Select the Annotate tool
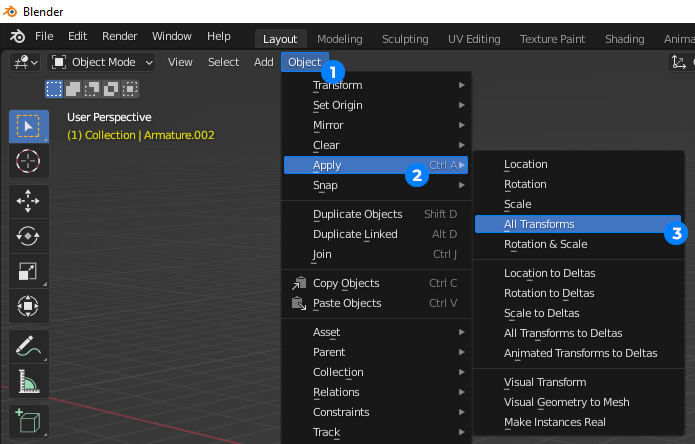Viewport: 695px width, 444px height. [x=29, y=346]
